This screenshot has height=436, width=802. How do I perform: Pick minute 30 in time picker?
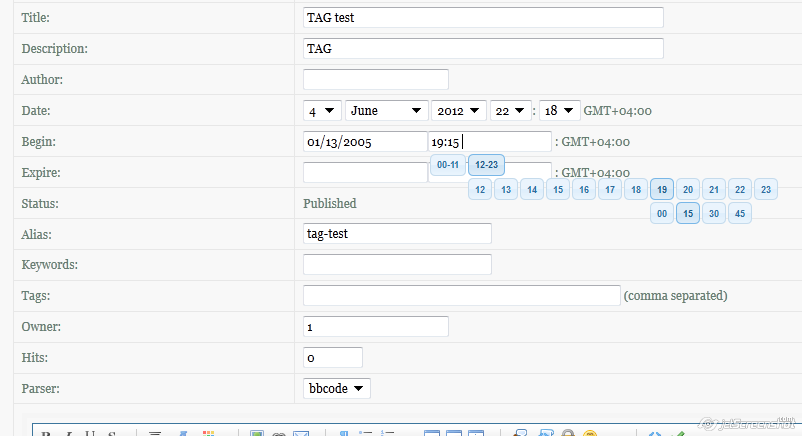(714, 213)
